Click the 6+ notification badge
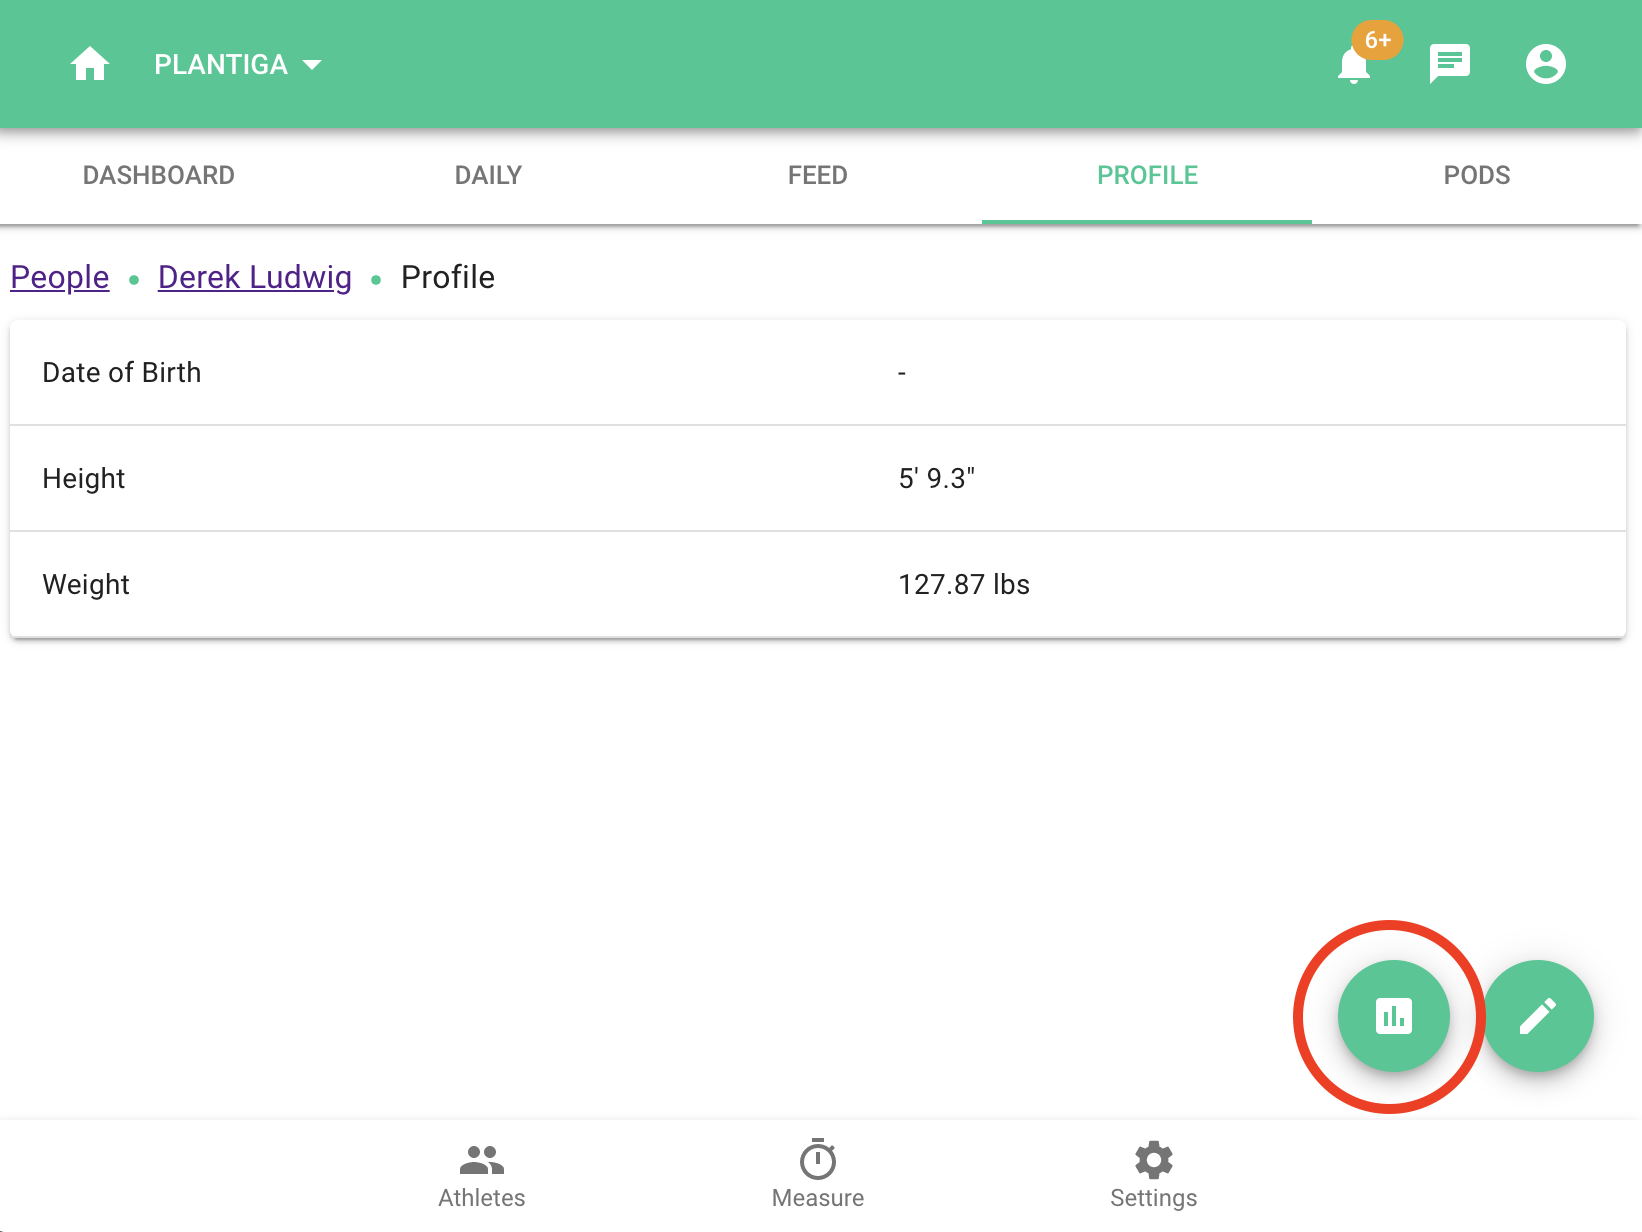Screen dimensions: 1642x1232 pos(1377,40)
